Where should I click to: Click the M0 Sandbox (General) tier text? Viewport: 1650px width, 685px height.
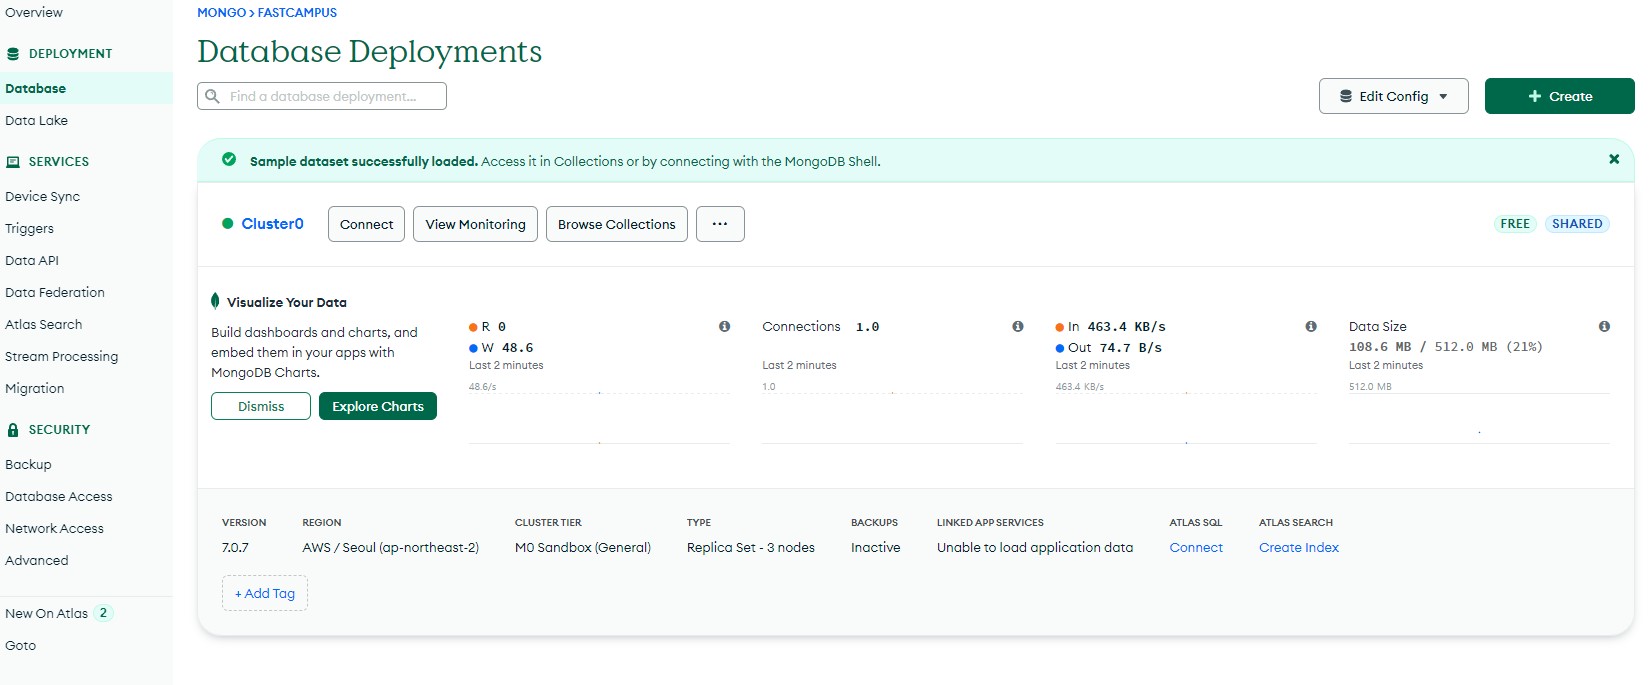click(x=583, y=547)
